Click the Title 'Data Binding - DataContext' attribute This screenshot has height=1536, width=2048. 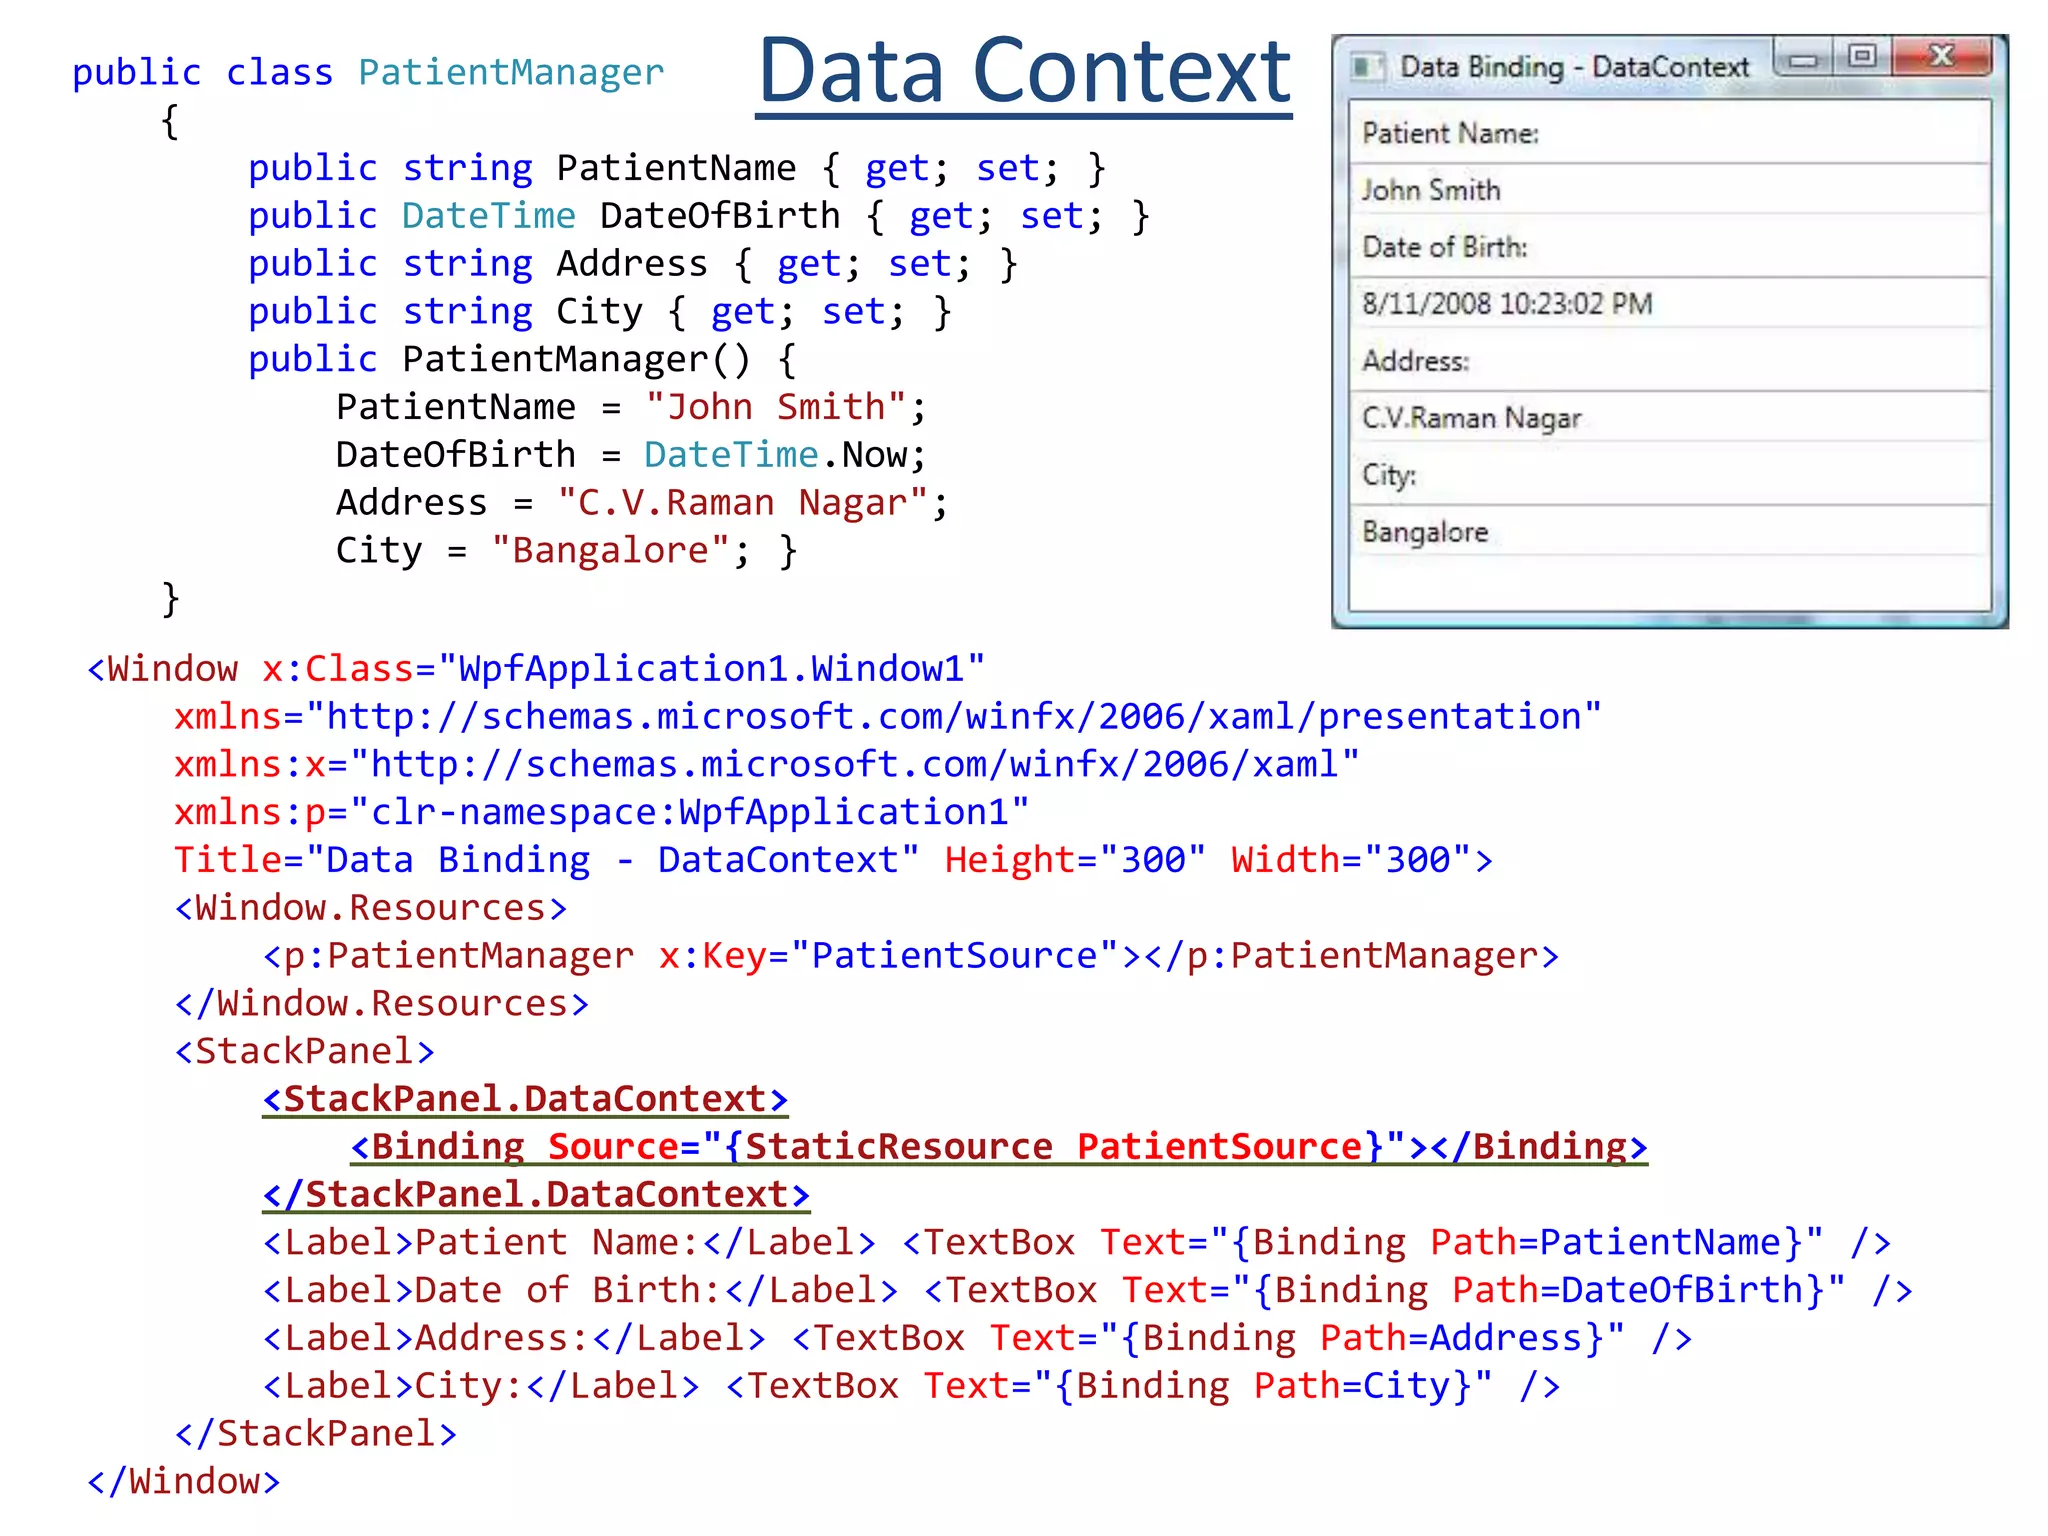coord(547,860)
